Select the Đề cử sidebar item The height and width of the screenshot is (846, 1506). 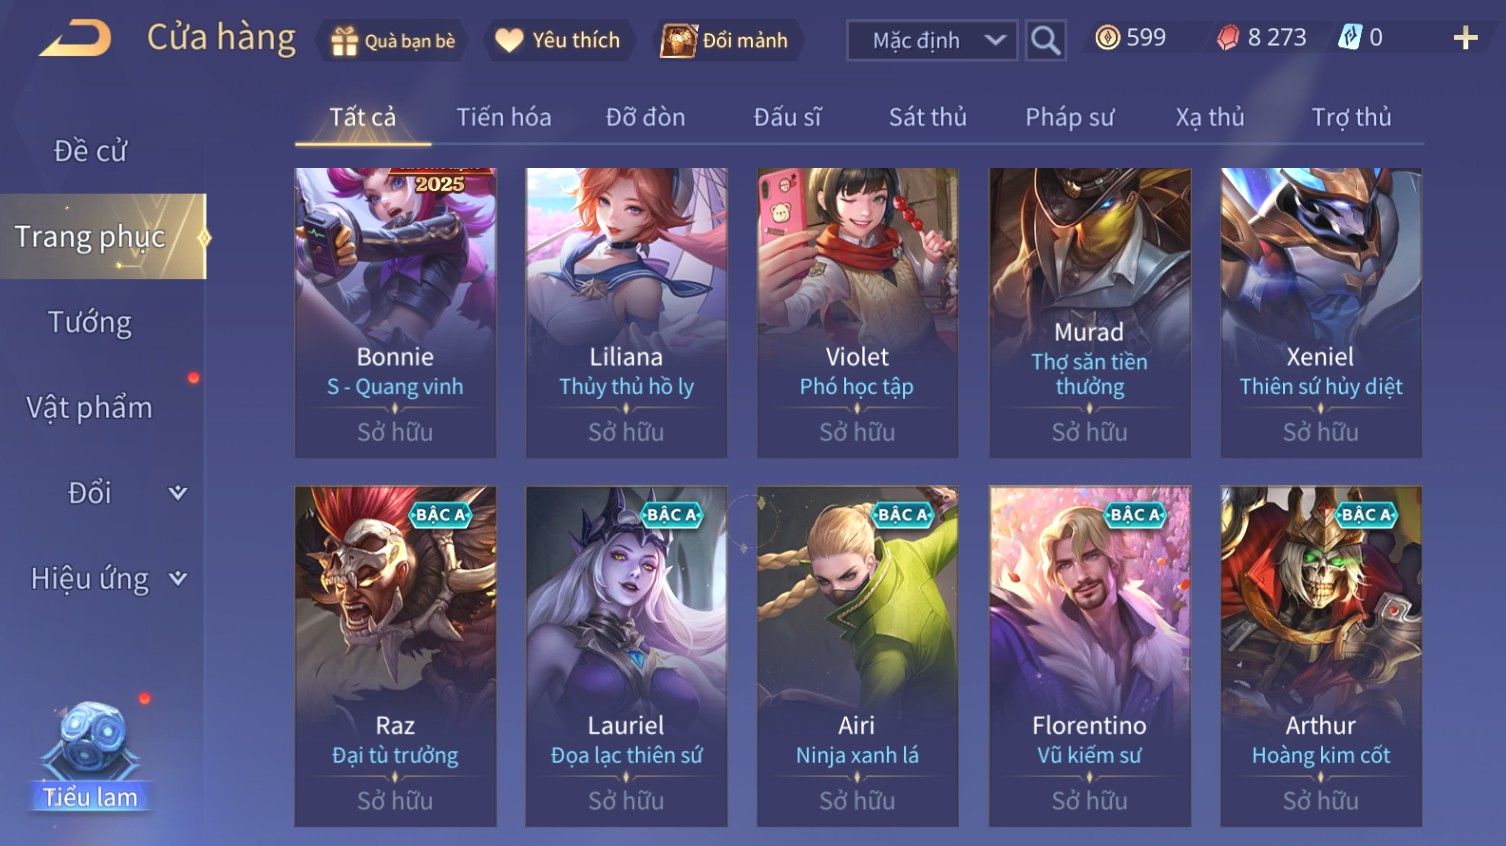(90, 151)
